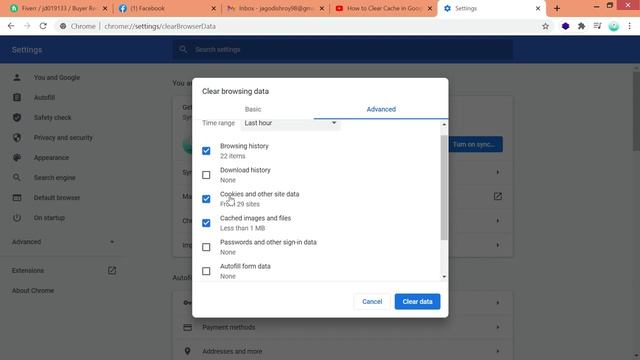The image size is (640, 360).
Task: Click the Turn on sync button
Action: 476,144
